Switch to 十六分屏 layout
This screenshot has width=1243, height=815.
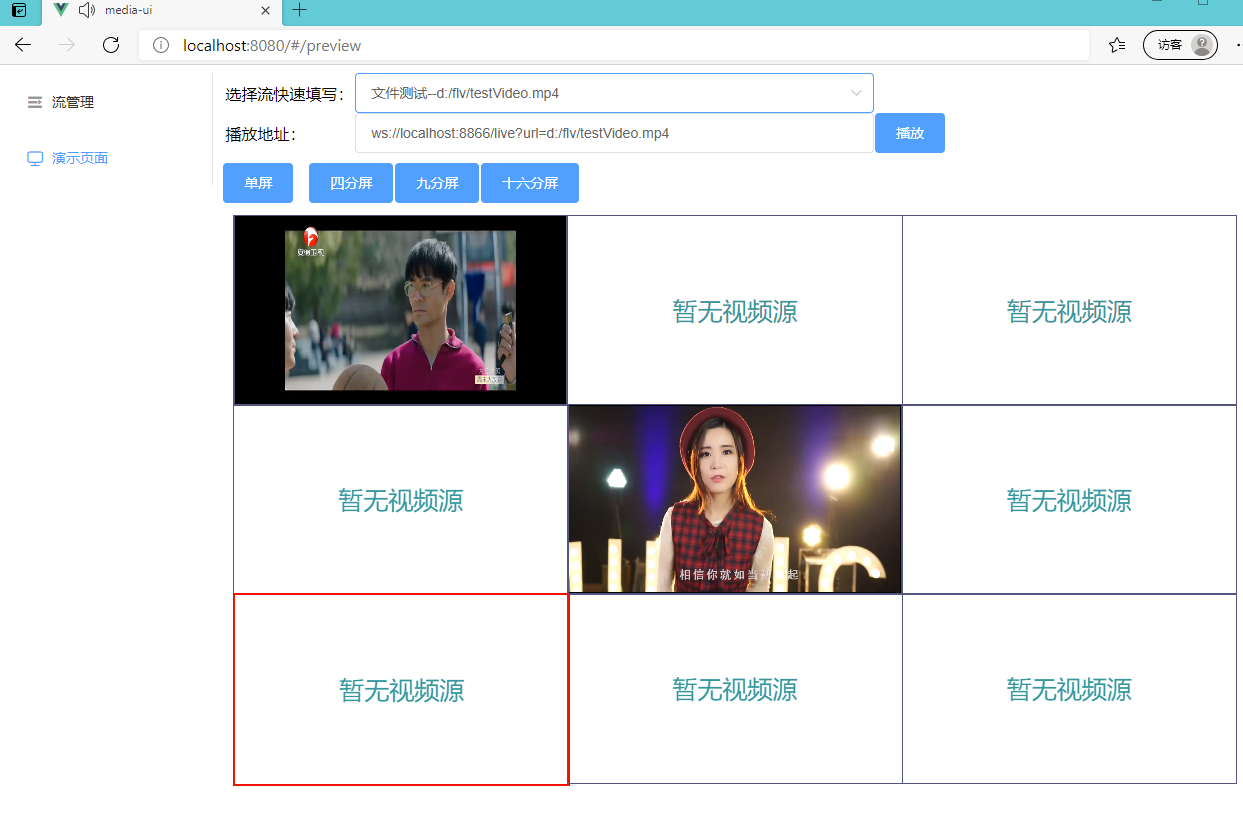coord(530,183)
